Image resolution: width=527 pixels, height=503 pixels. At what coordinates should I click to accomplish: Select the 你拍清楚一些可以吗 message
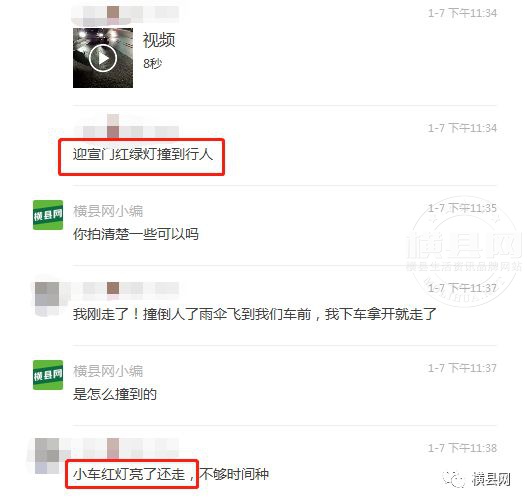point(136,234)
